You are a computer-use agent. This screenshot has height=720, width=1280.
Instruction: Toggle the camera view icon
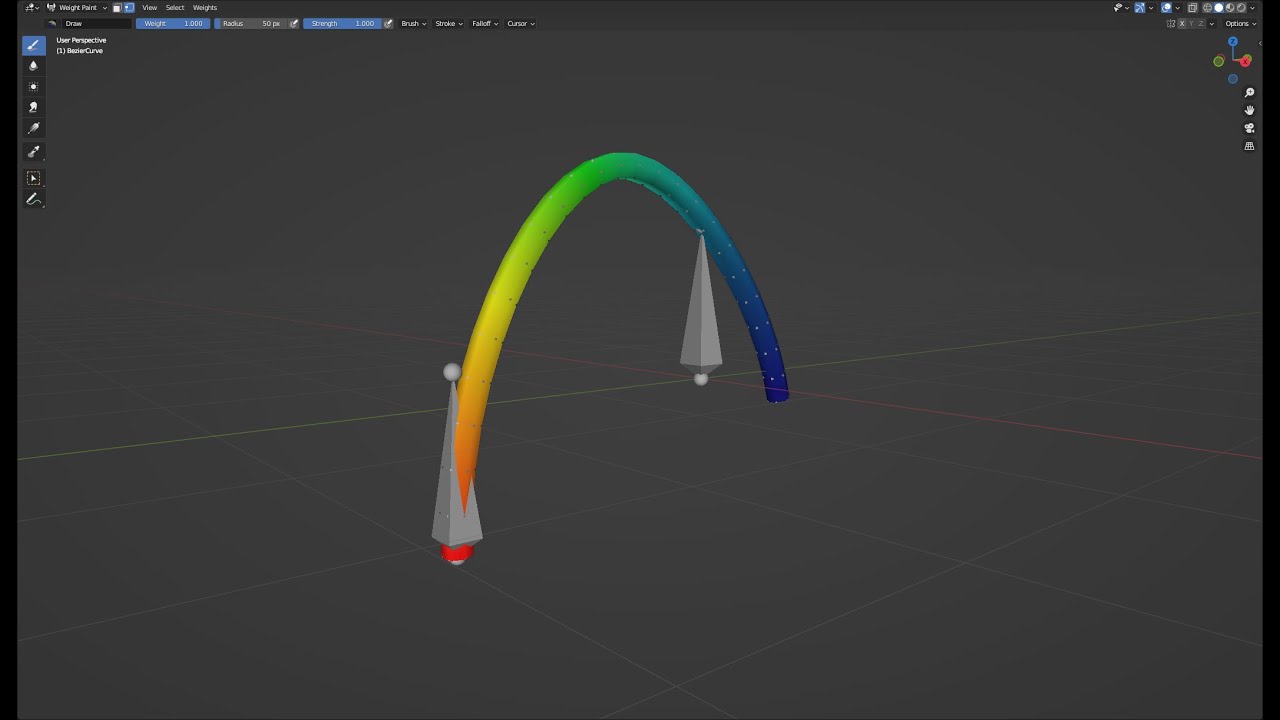click(1249, 128)
